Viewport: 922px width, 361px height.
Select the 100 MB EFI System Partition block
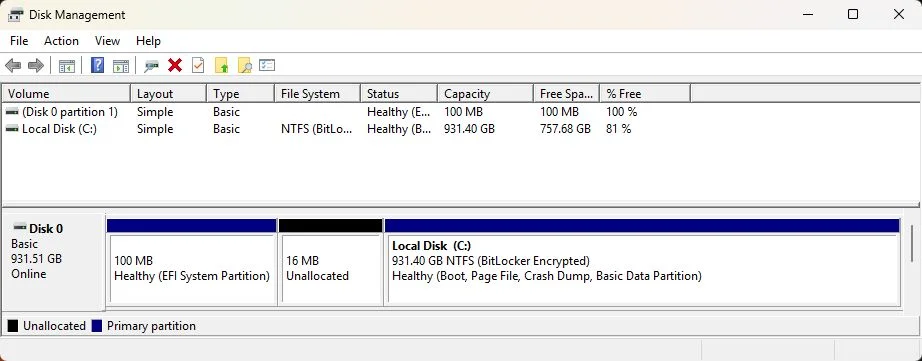pyautogui.click(x=192, y=262)
